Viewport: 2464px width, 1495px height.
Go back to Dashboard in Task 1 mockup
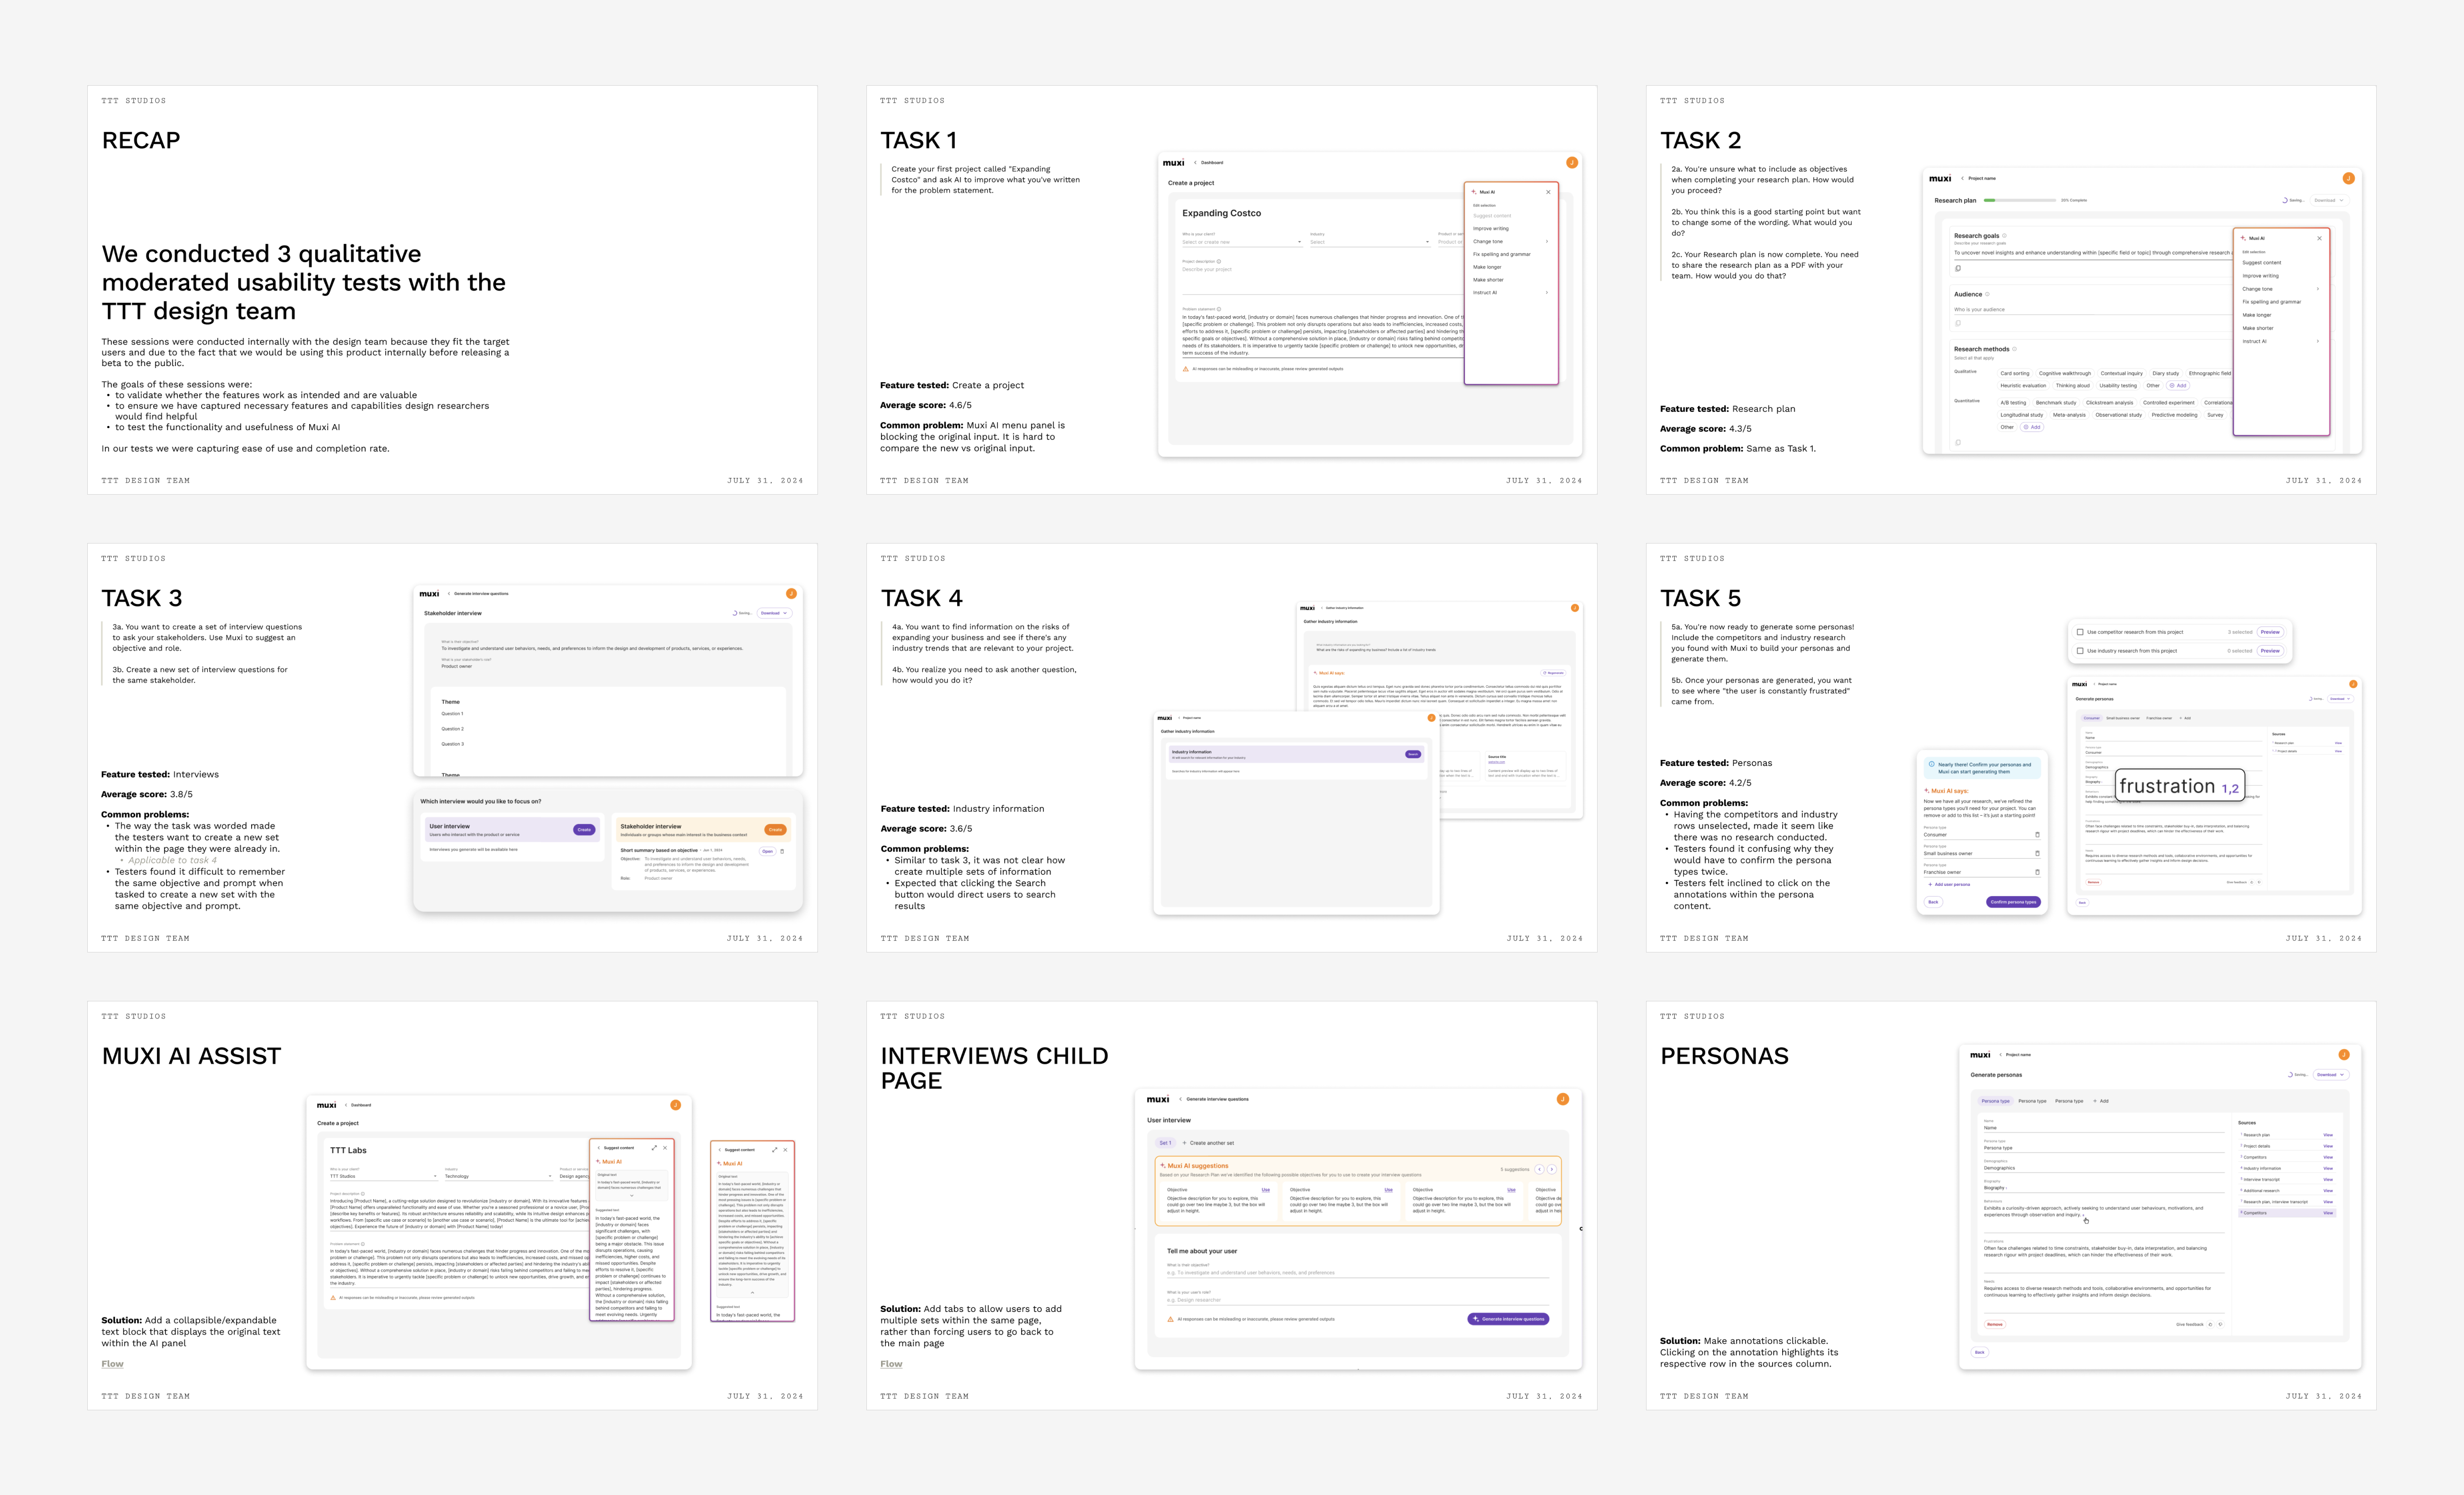point(1209,162)
